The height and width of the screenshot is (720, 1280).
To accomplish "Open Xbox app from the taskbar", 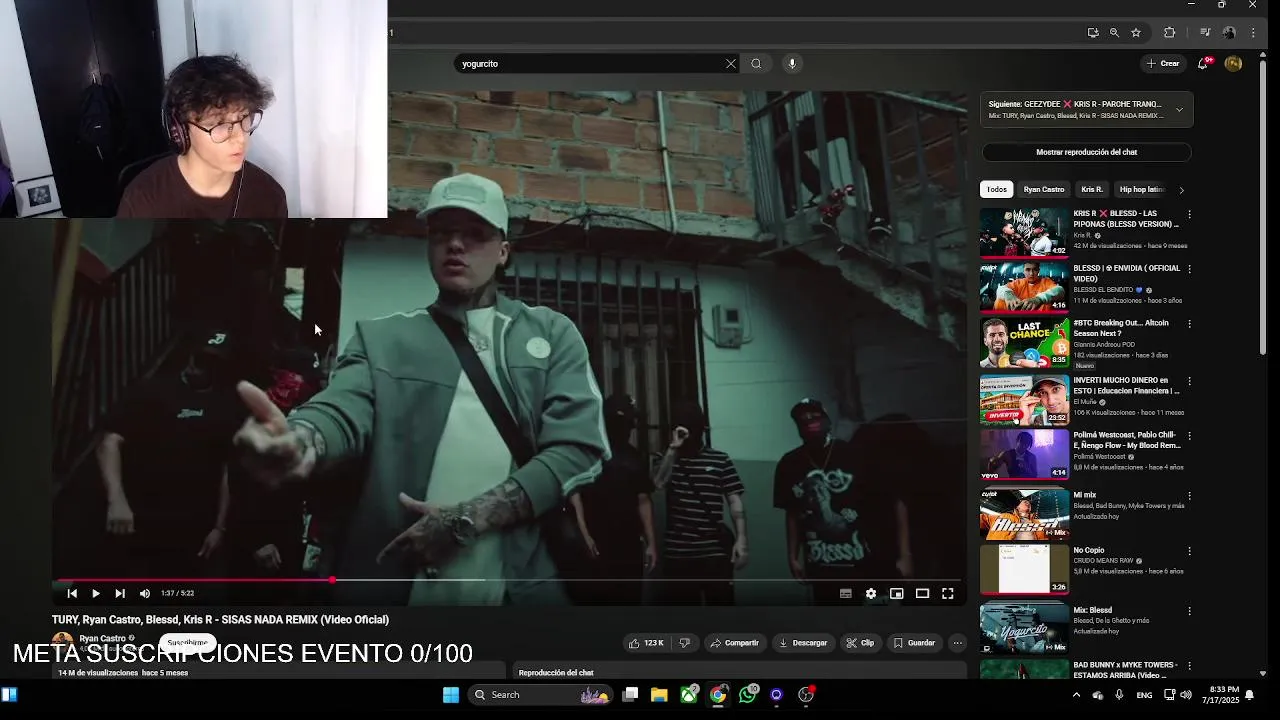I will tap(689, 695).
